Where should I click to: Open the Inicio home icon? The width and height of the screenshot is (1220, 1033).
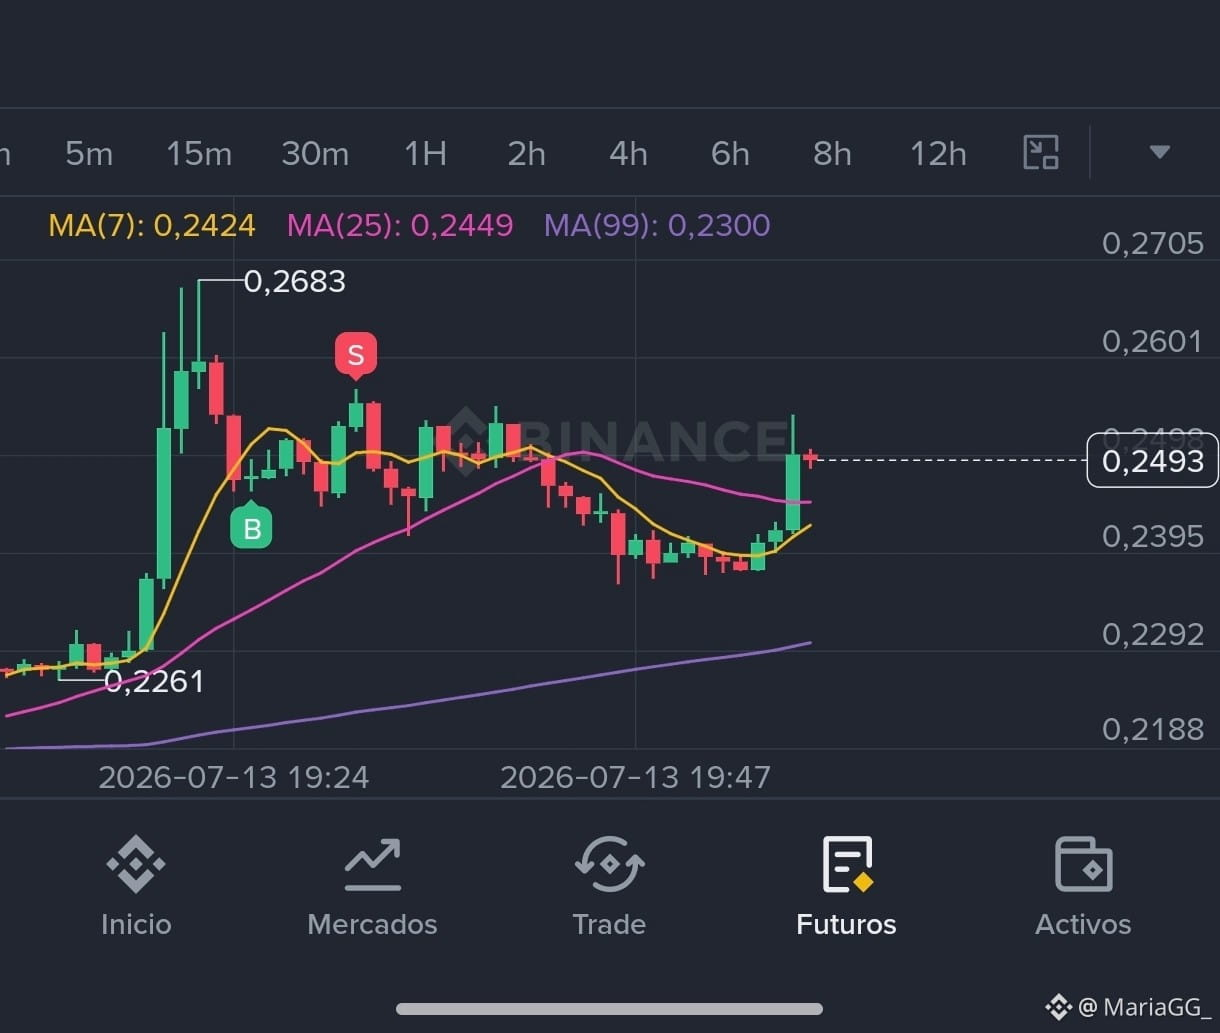point(136,864)
